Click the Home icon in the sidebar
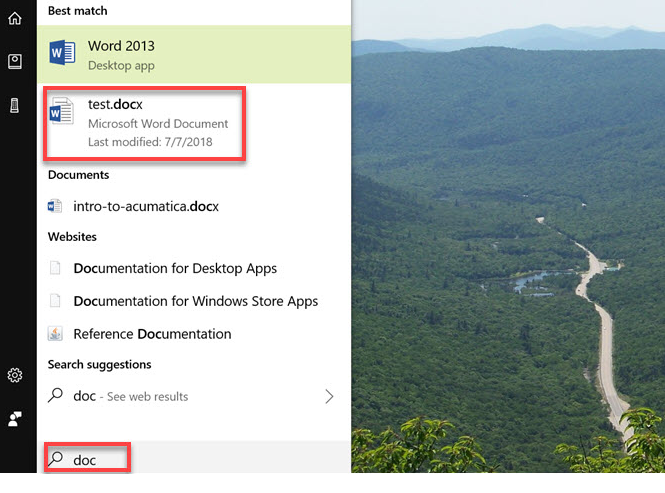 pos(15,19)
